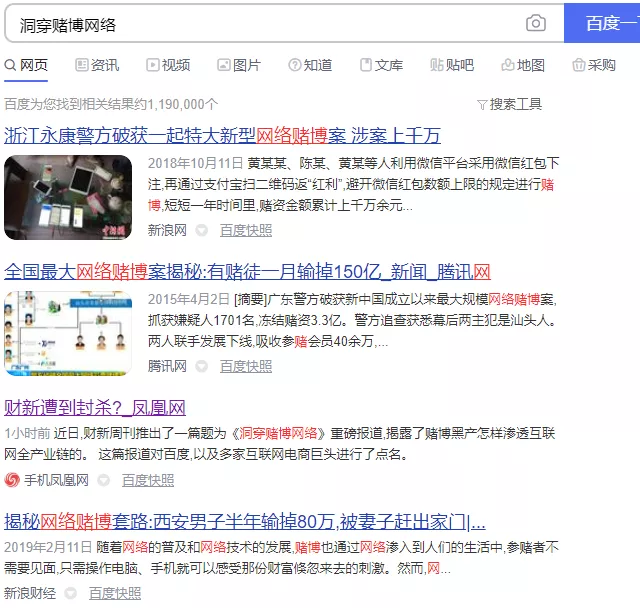Click the date 2018年10月11日 in first result

(196, 164)
